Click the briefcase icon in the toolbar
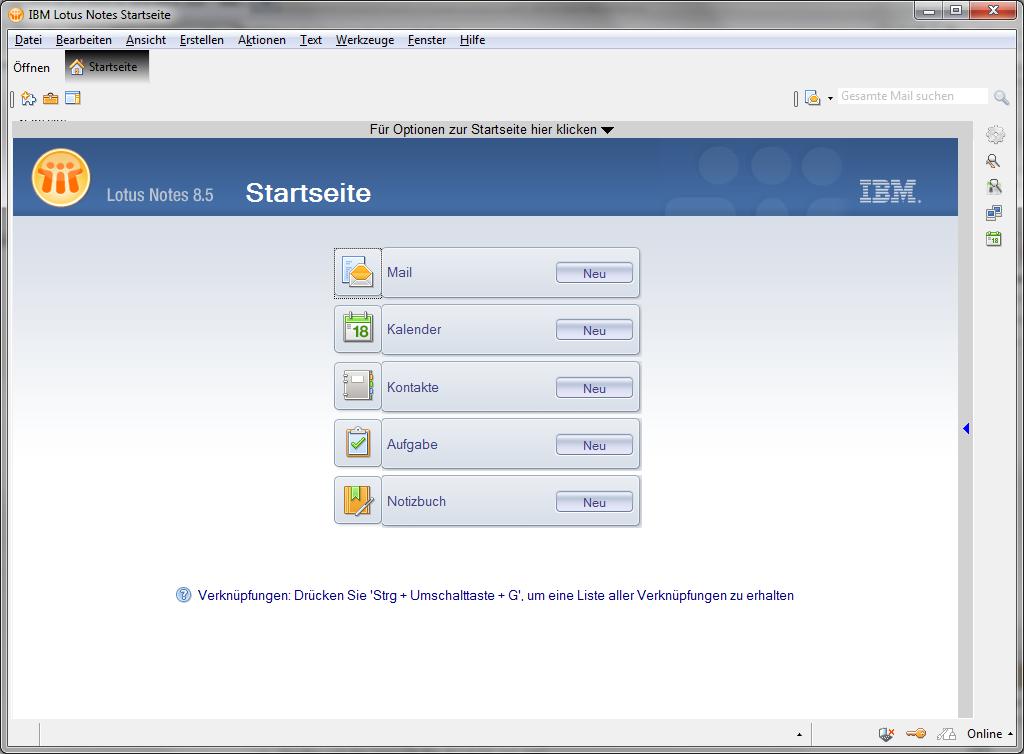The height and width of the screenshot is (754, 1024). tap(50, 98)
